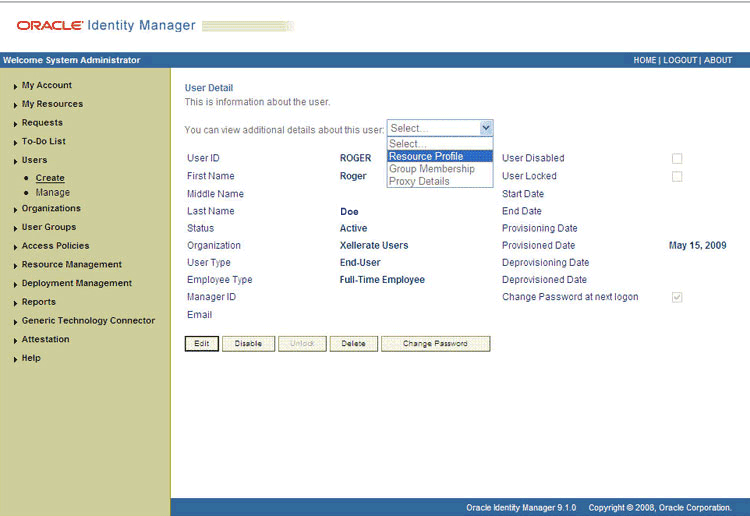This screenshot has width=750, height=516.
Task: Expand the Resource Management arrow
Action: (x=15, y=265)
